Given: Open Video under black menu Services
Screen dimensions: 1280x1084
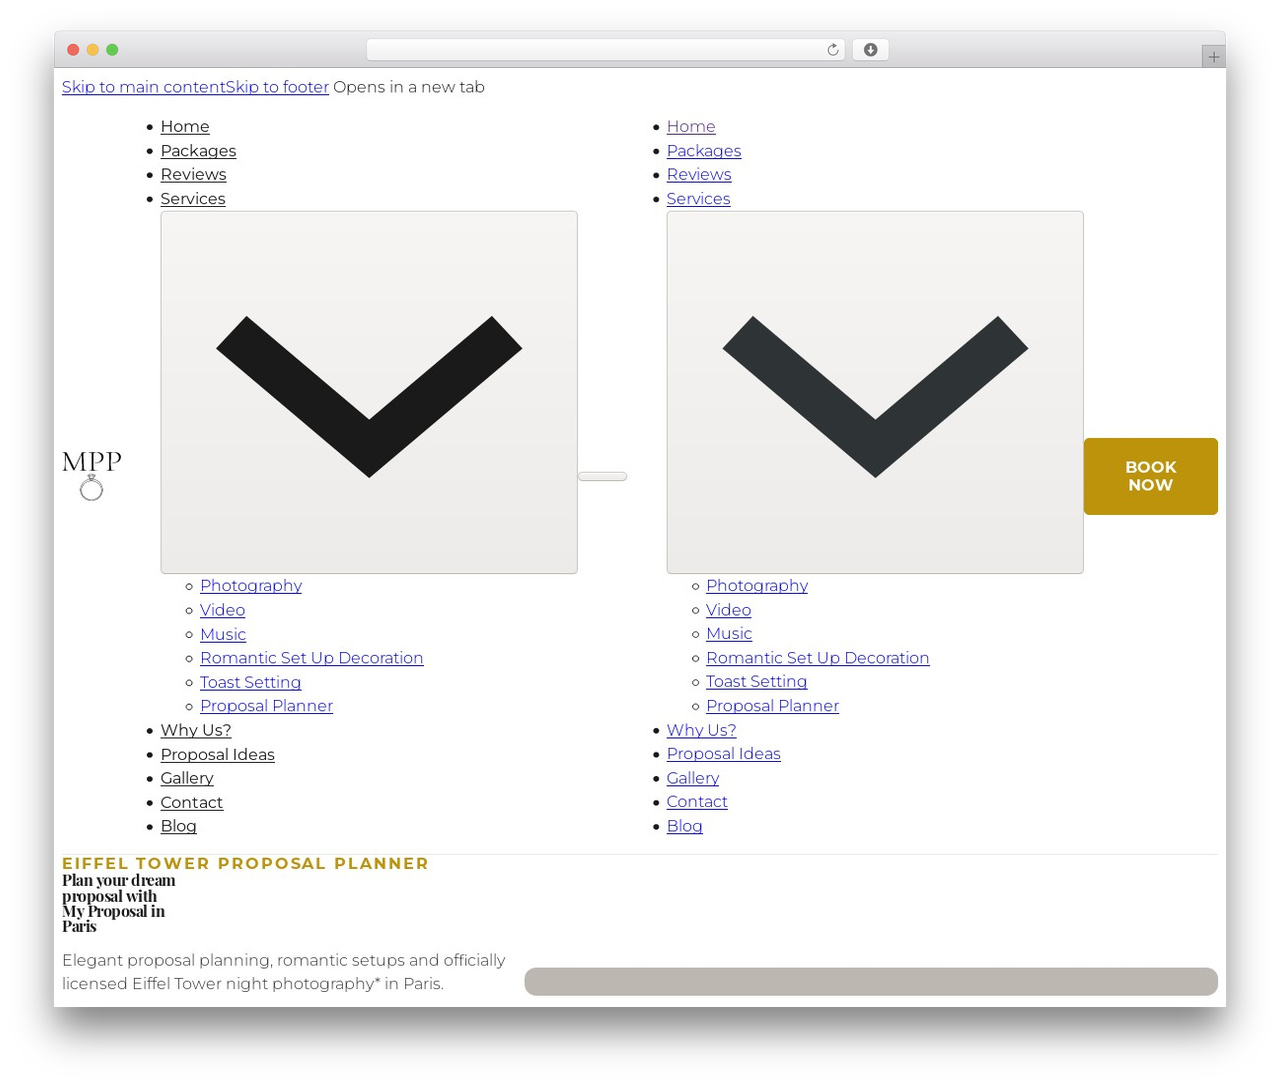Looking at the screenshot, I should [x=222, y=609].
